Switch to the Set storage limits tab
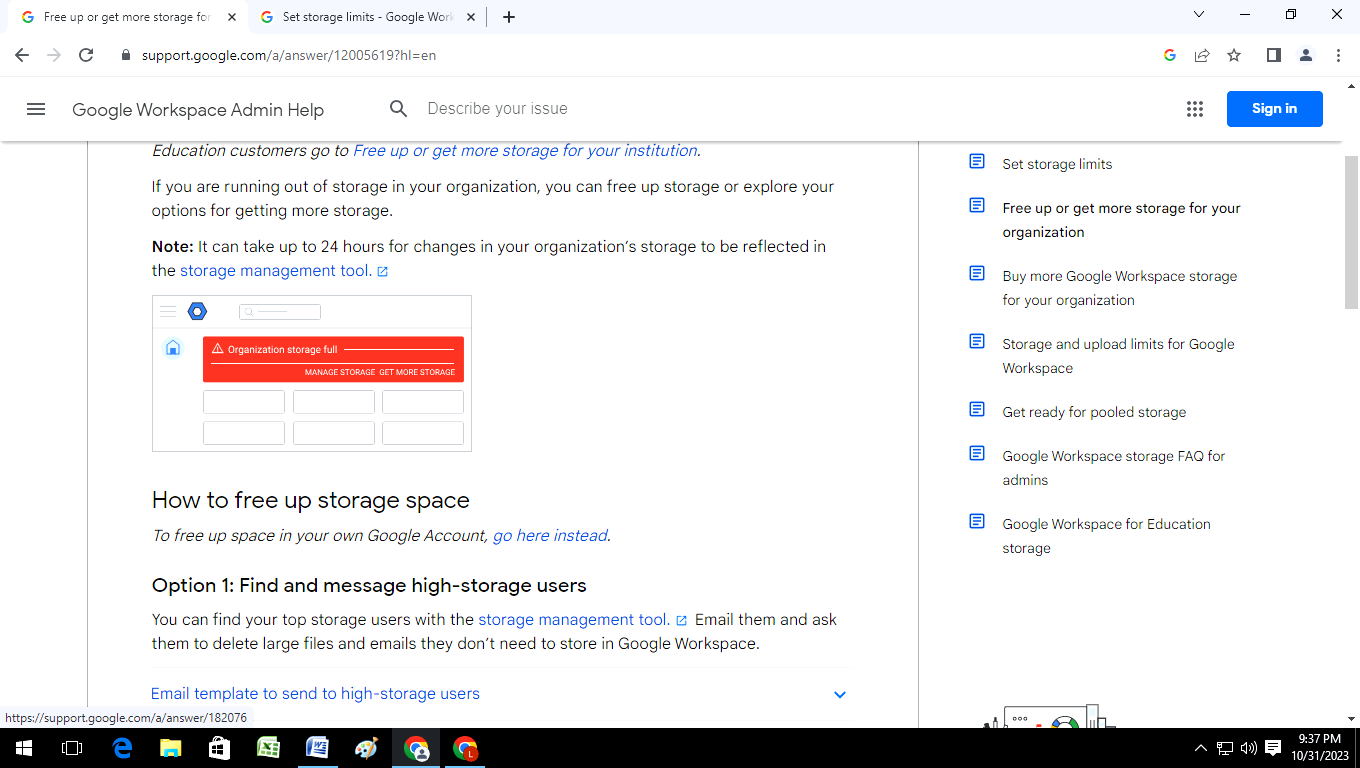The height and width of the screenshot is (768, 1360). click(x=366, y=17)
